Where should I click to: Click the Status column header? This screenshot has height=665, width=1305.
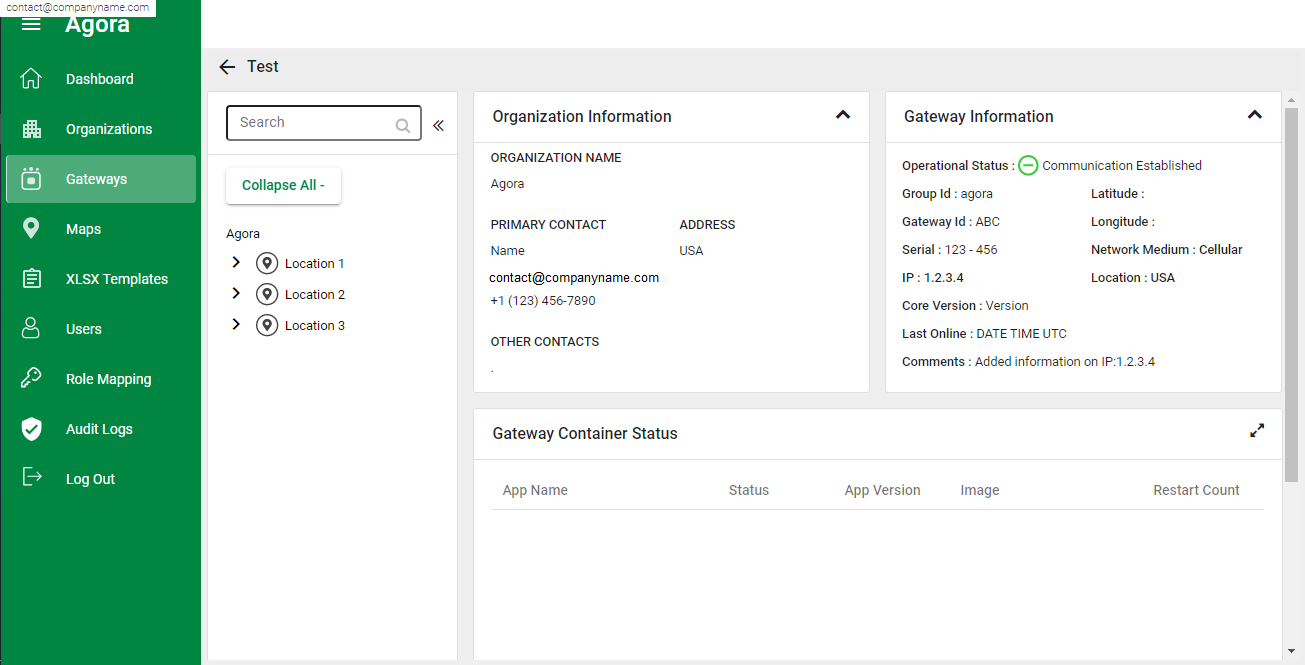pyautogui.click(x=749, y=490)
